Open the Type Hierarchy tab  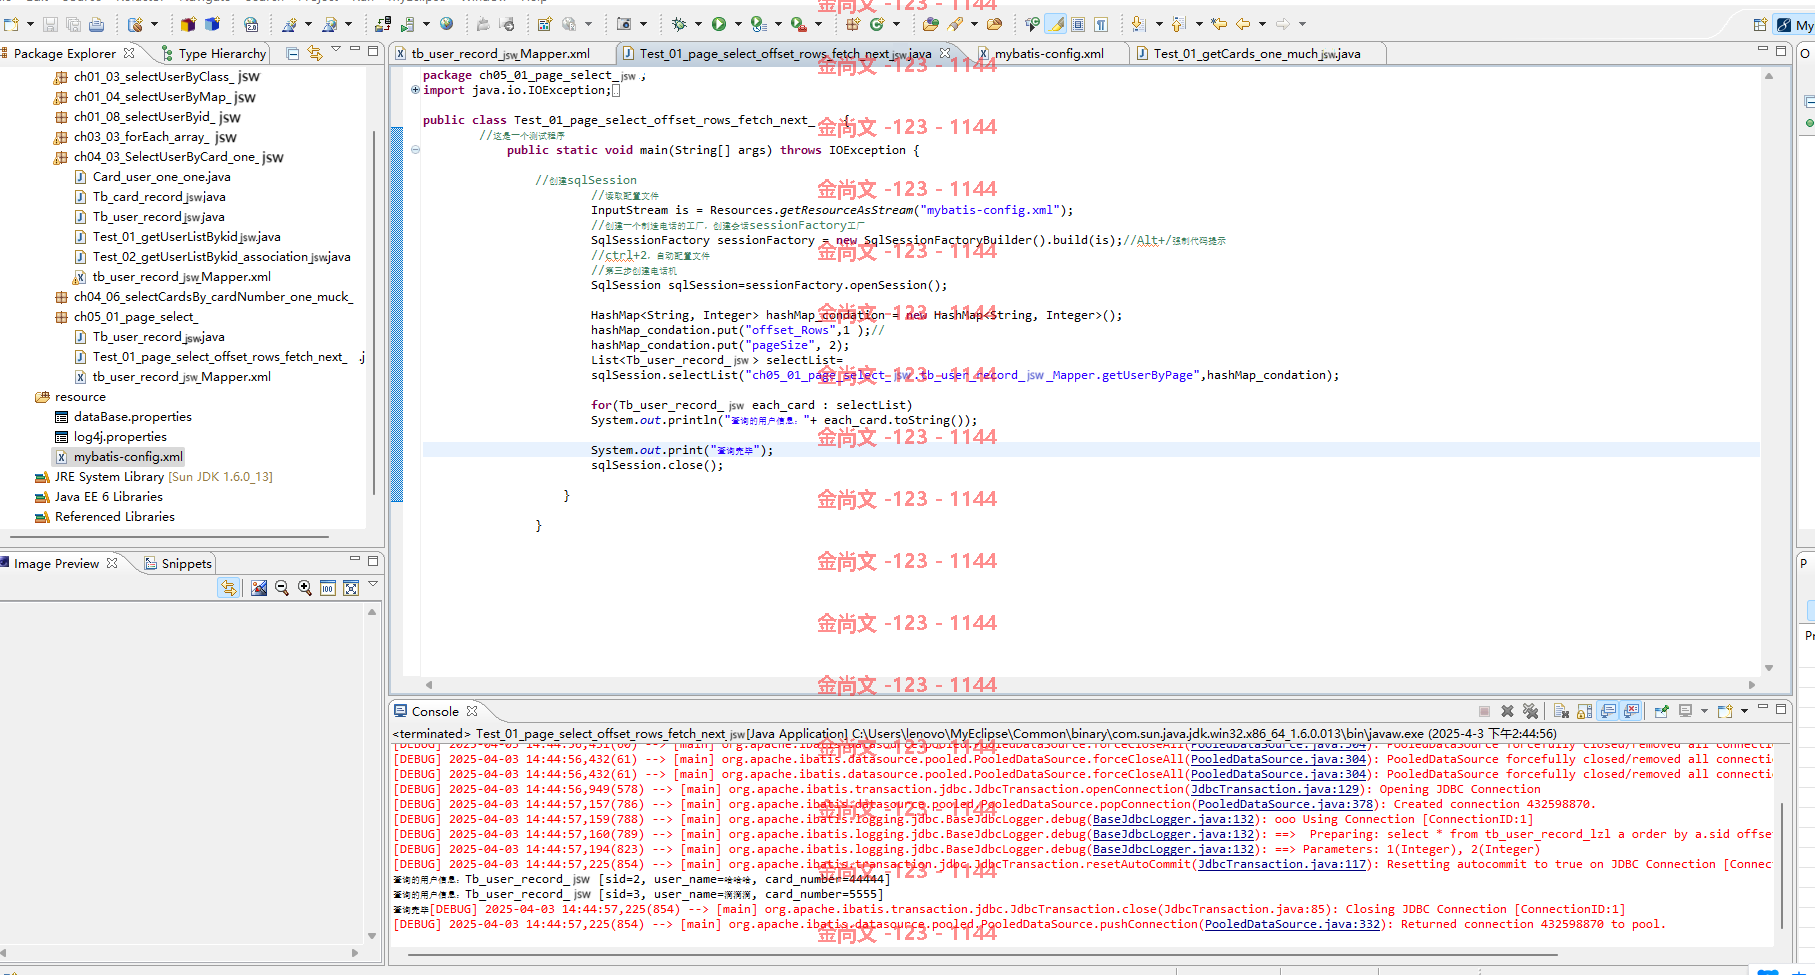213,54
